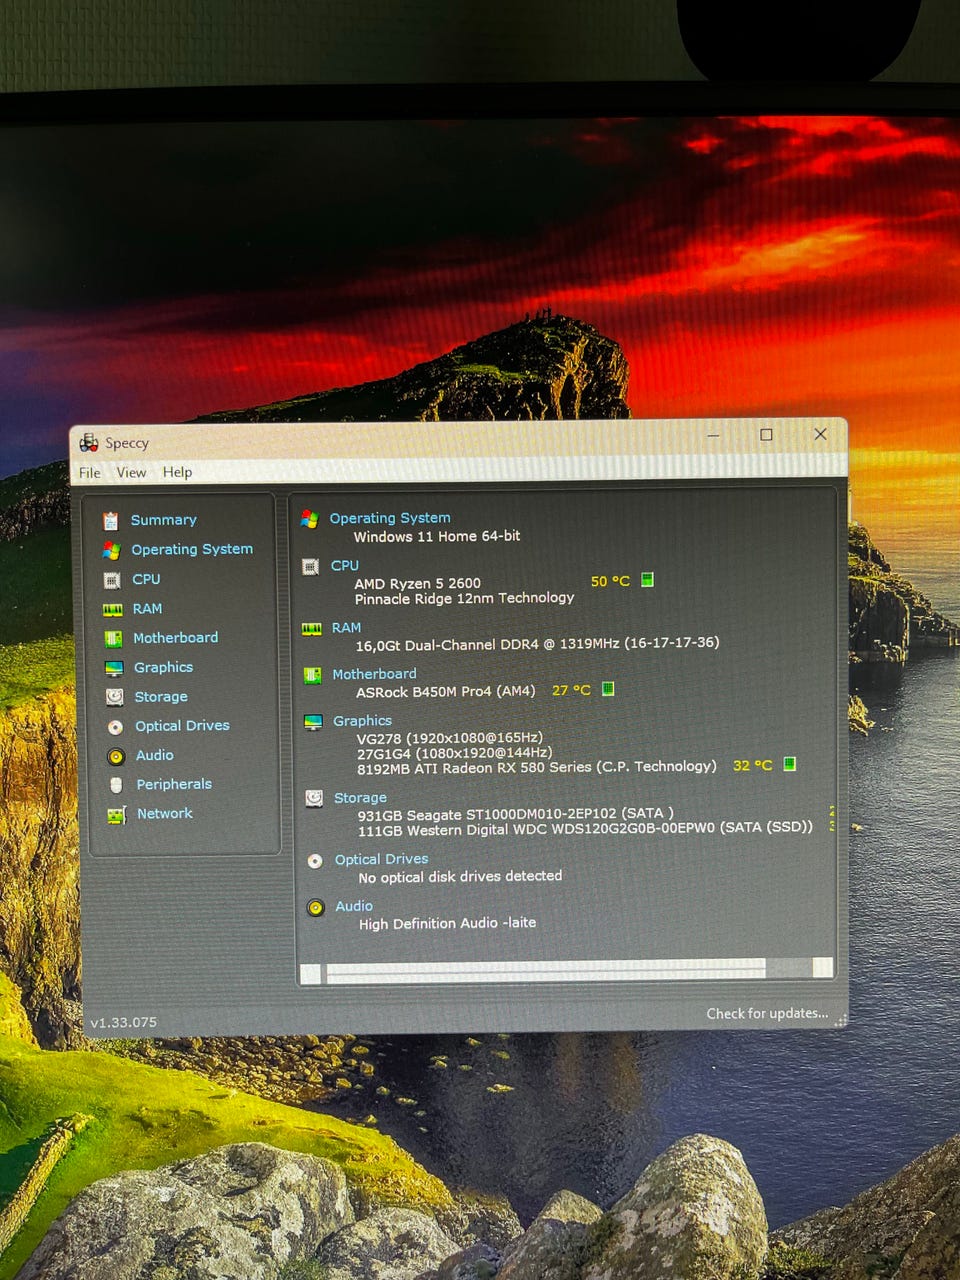
Task: Click the Network icon in sidebar
Action: point(117,815)
